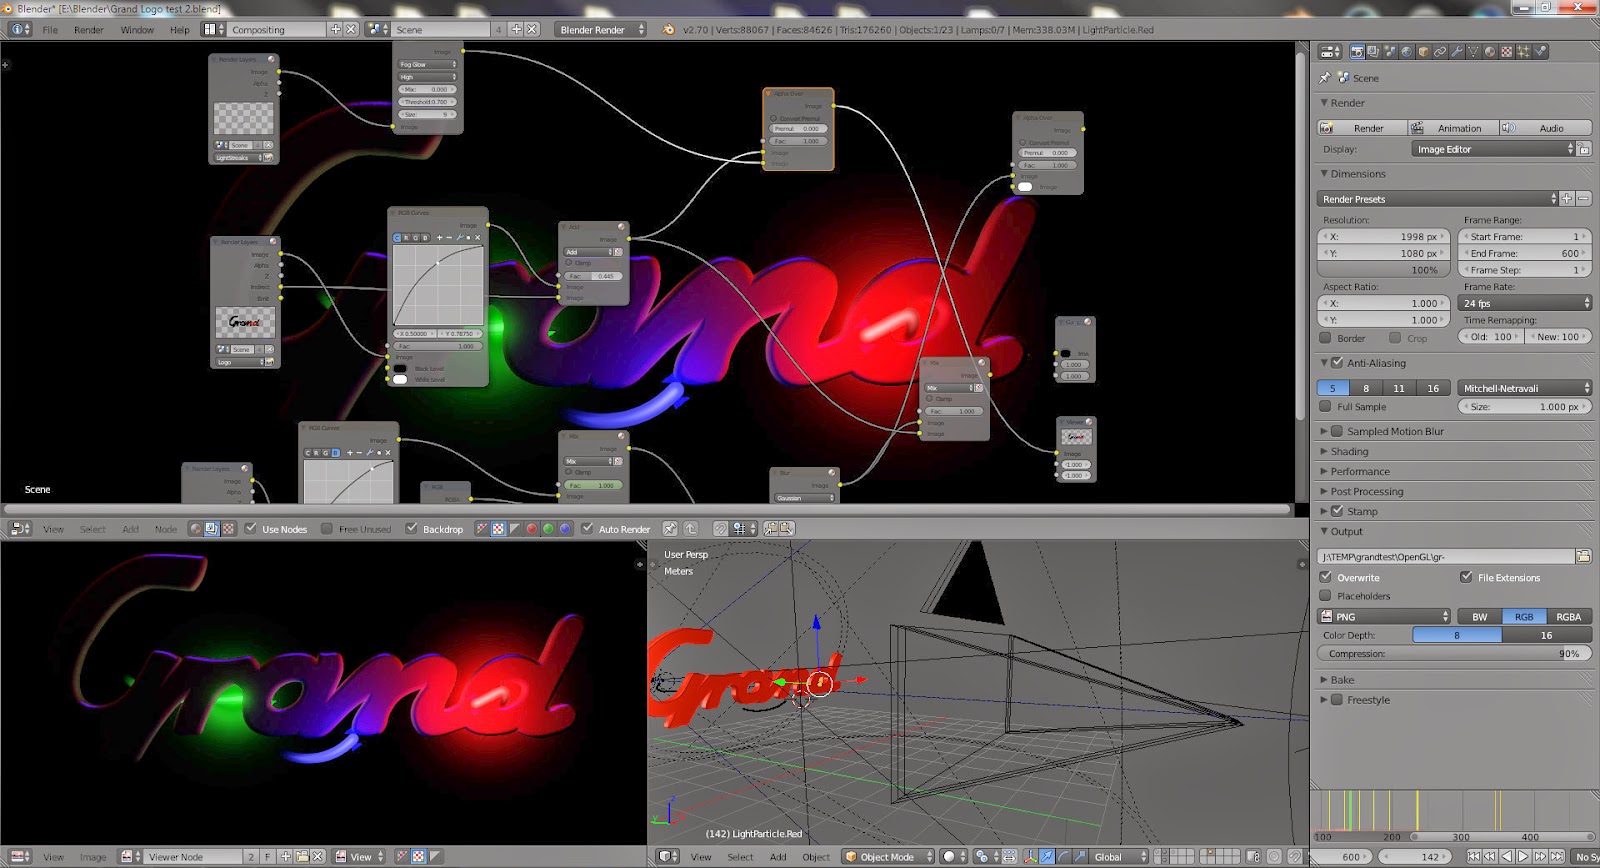
Task: Open the Help menu
Action: pos(179,30)
